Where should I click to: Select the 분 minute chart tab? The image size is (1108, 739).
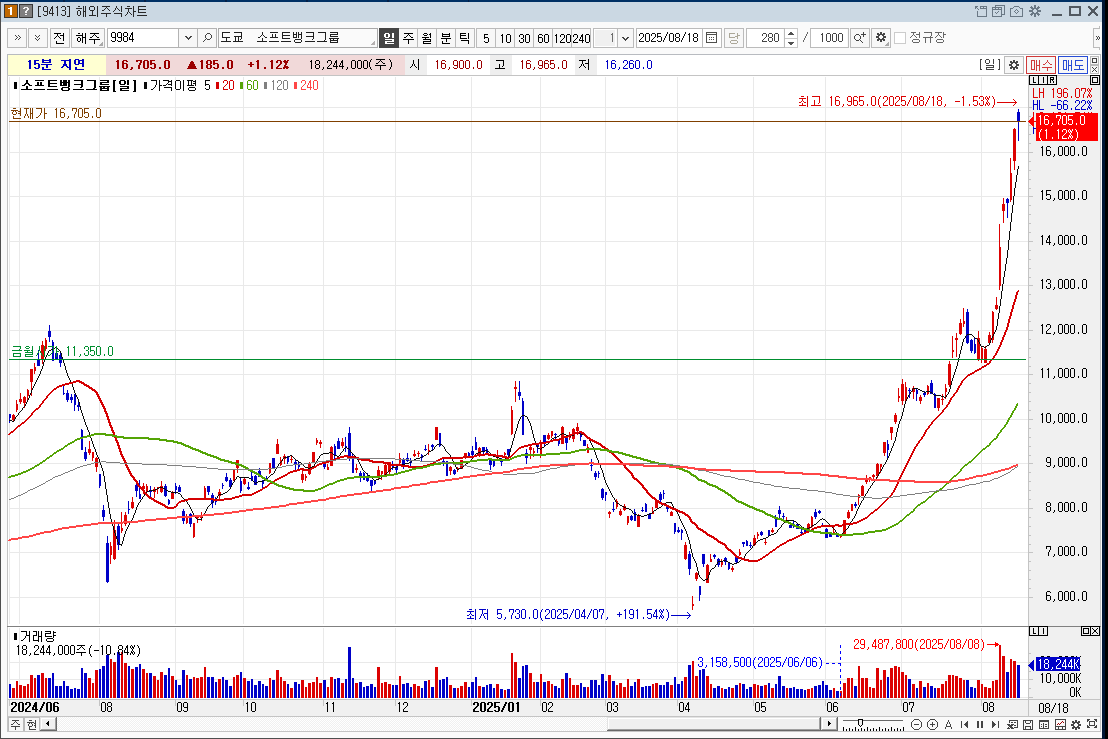click(446, 38)
